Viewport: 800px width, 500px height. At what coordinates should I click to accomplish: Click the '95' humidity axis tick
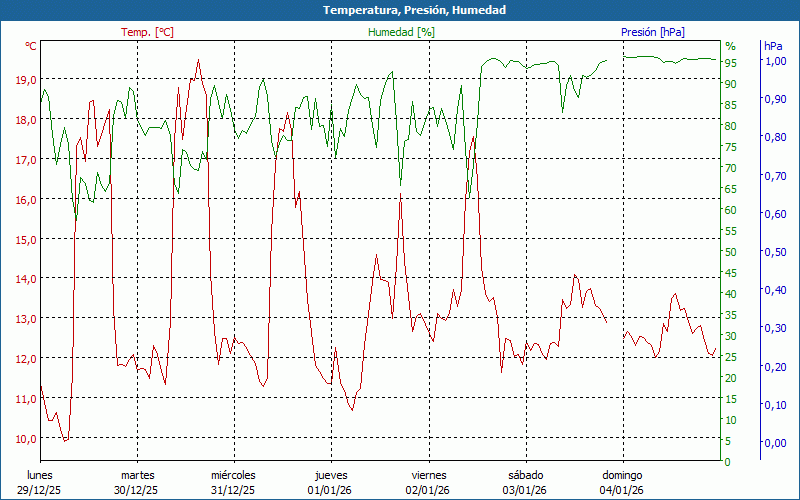(x=731, y=63)
